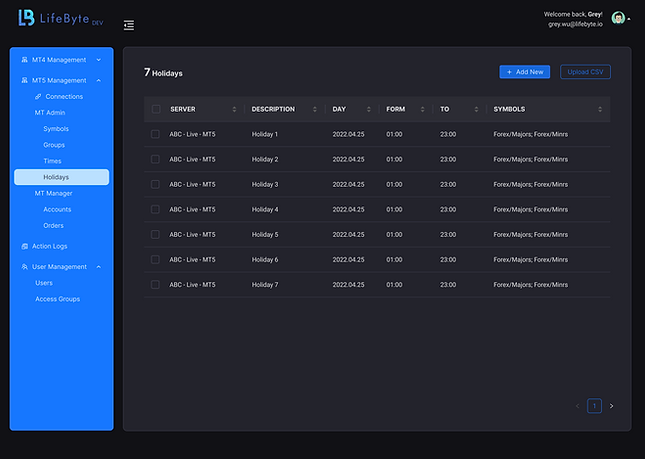645x459 pixels.
Task: Click the MT Manager sidebar heading
Action: click(53, 193)
